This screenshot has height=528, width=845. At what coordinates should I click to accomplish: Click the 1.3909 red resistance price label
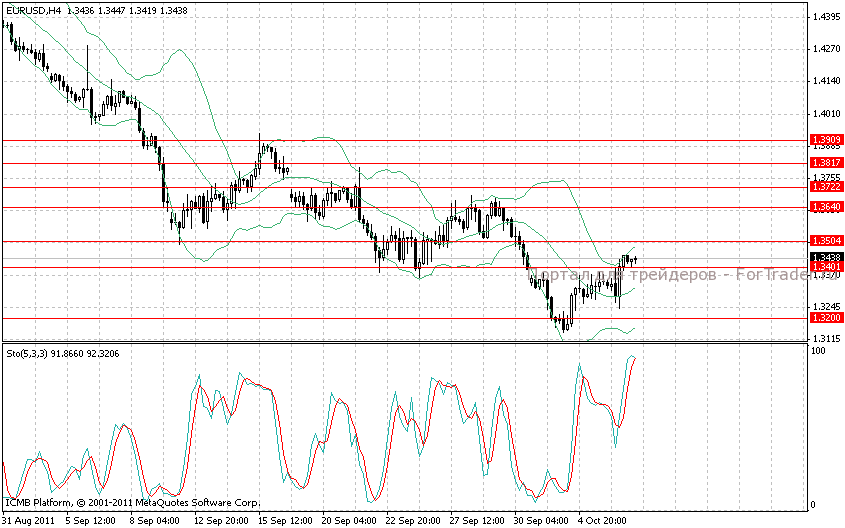point(825,139)
